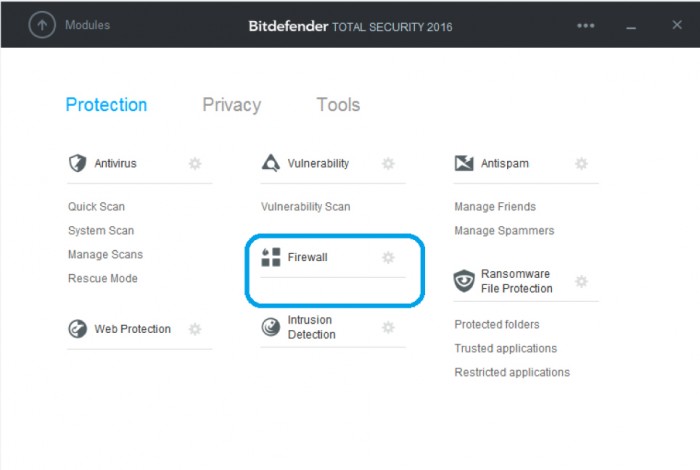
Task: Switch to the Privacy tab
Action: click(232, 105)
